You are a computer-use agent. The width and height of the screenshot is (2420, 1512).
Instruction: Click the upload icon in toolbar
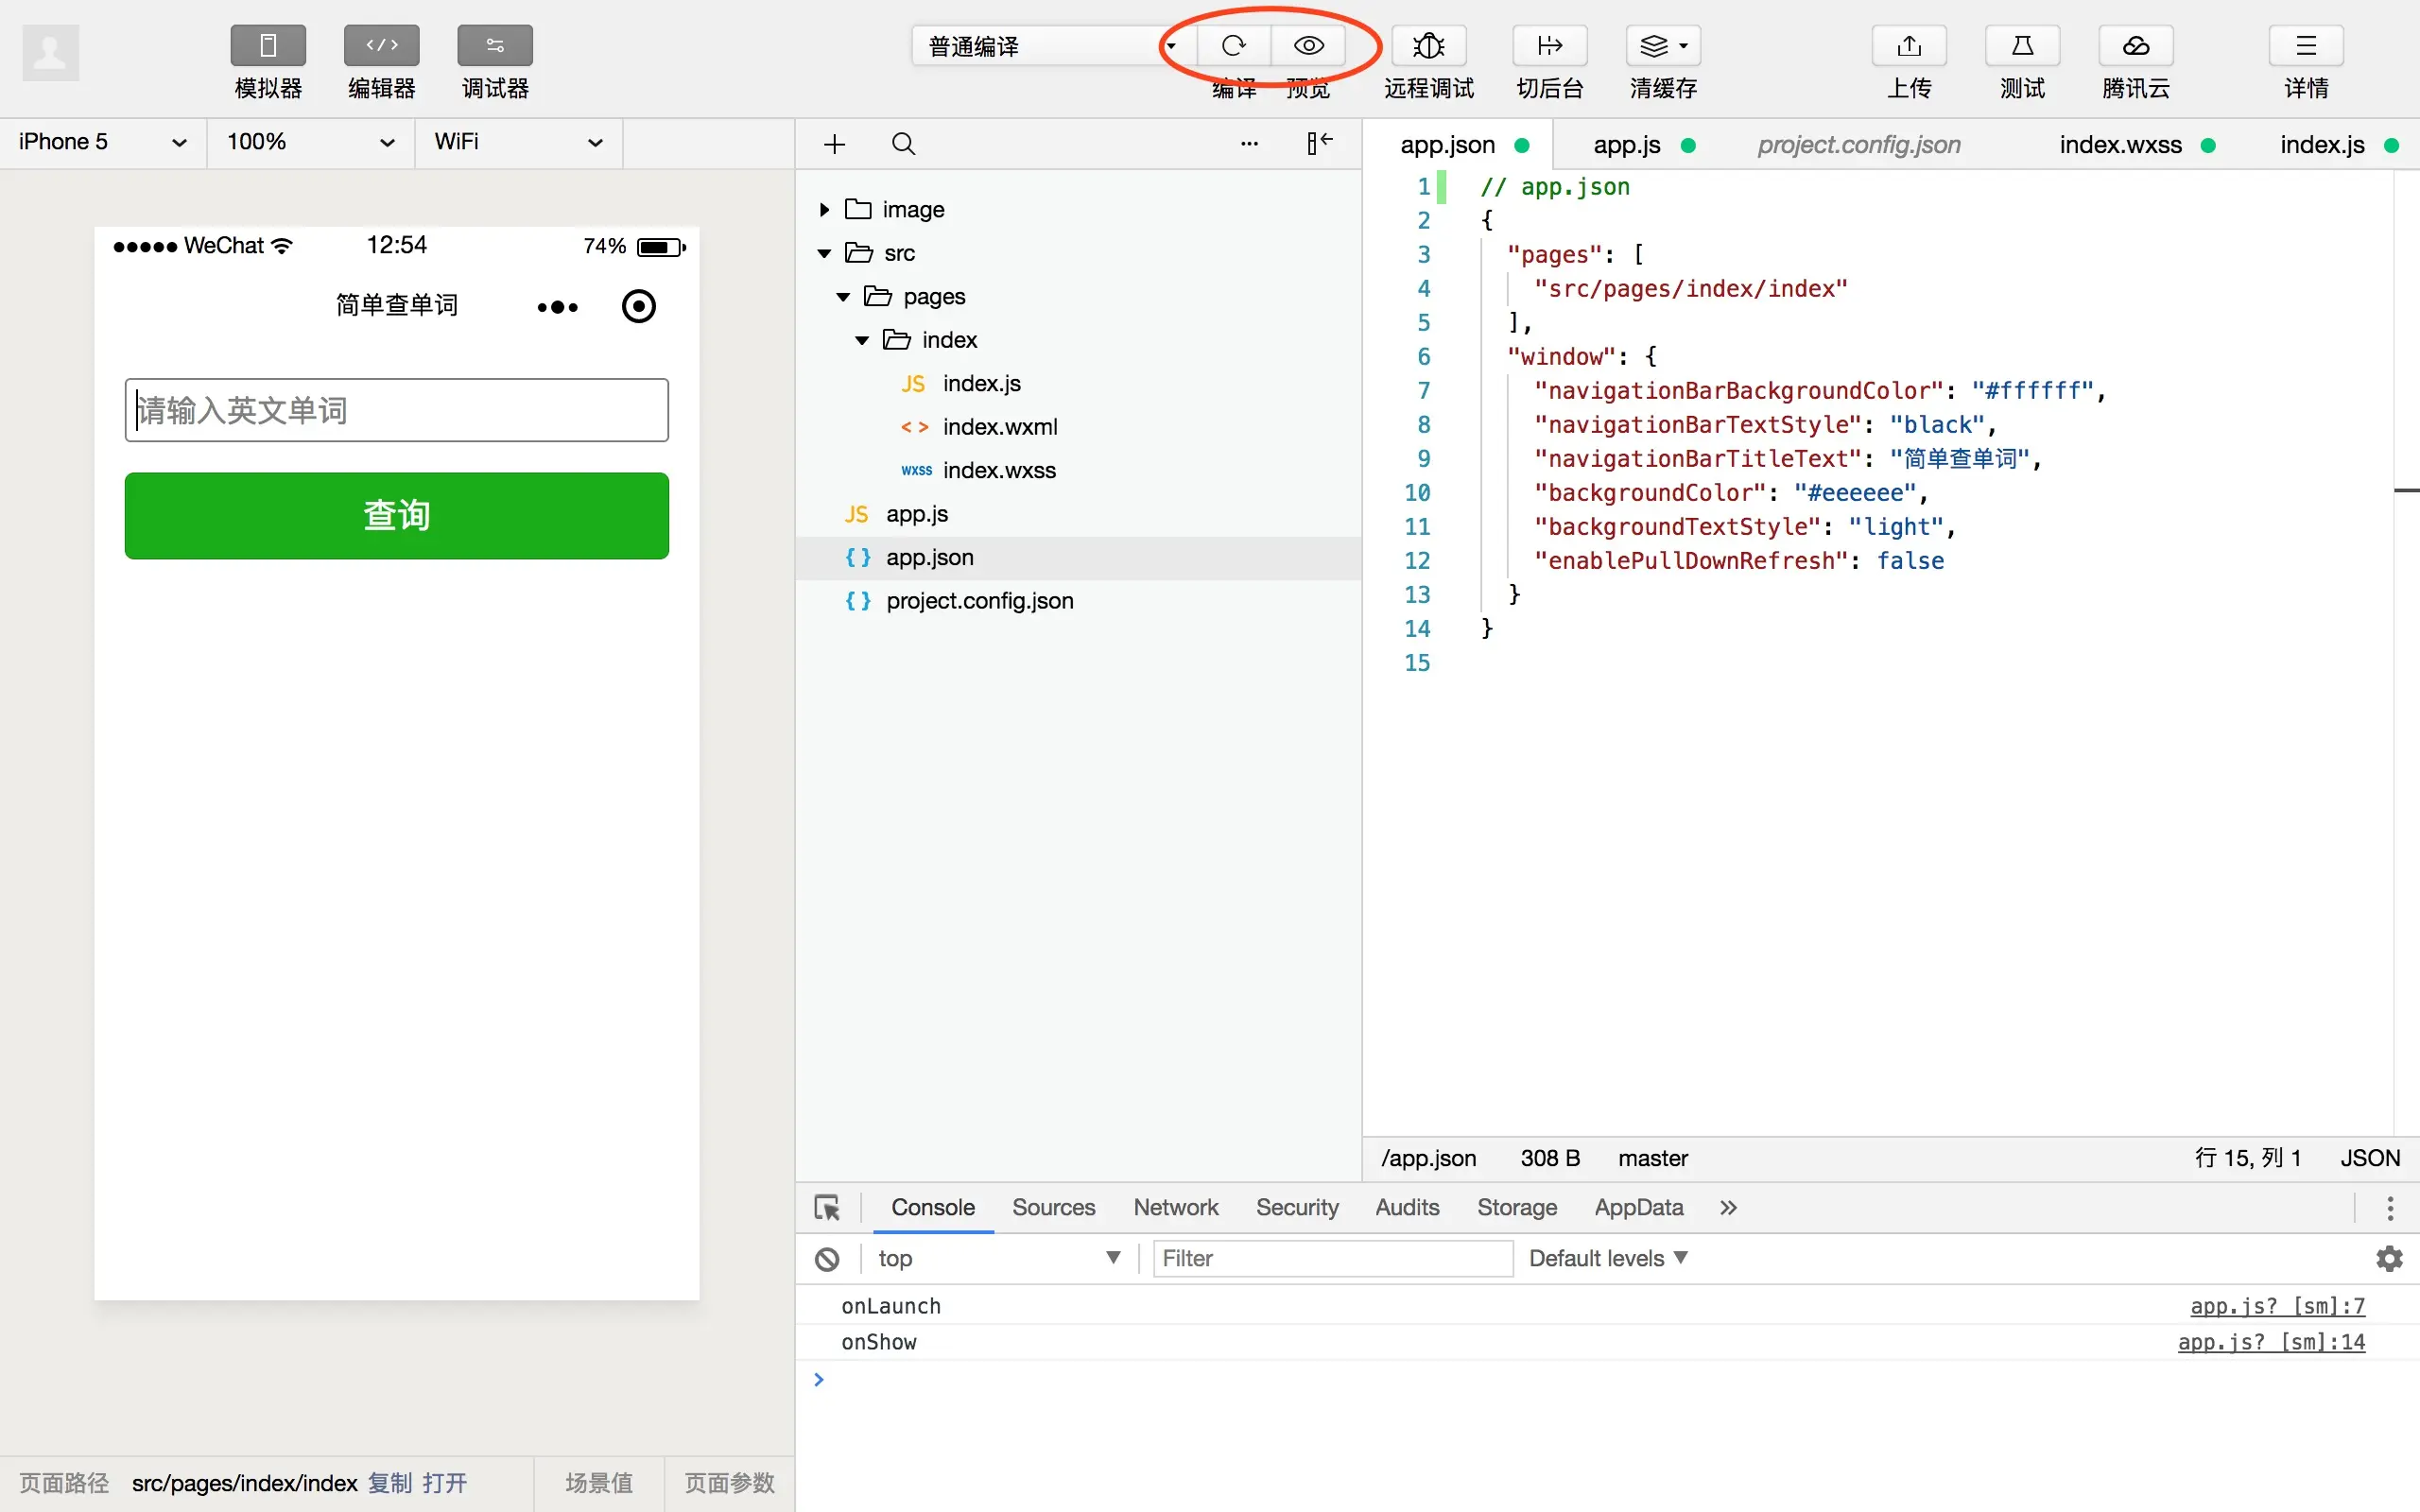1908,46
